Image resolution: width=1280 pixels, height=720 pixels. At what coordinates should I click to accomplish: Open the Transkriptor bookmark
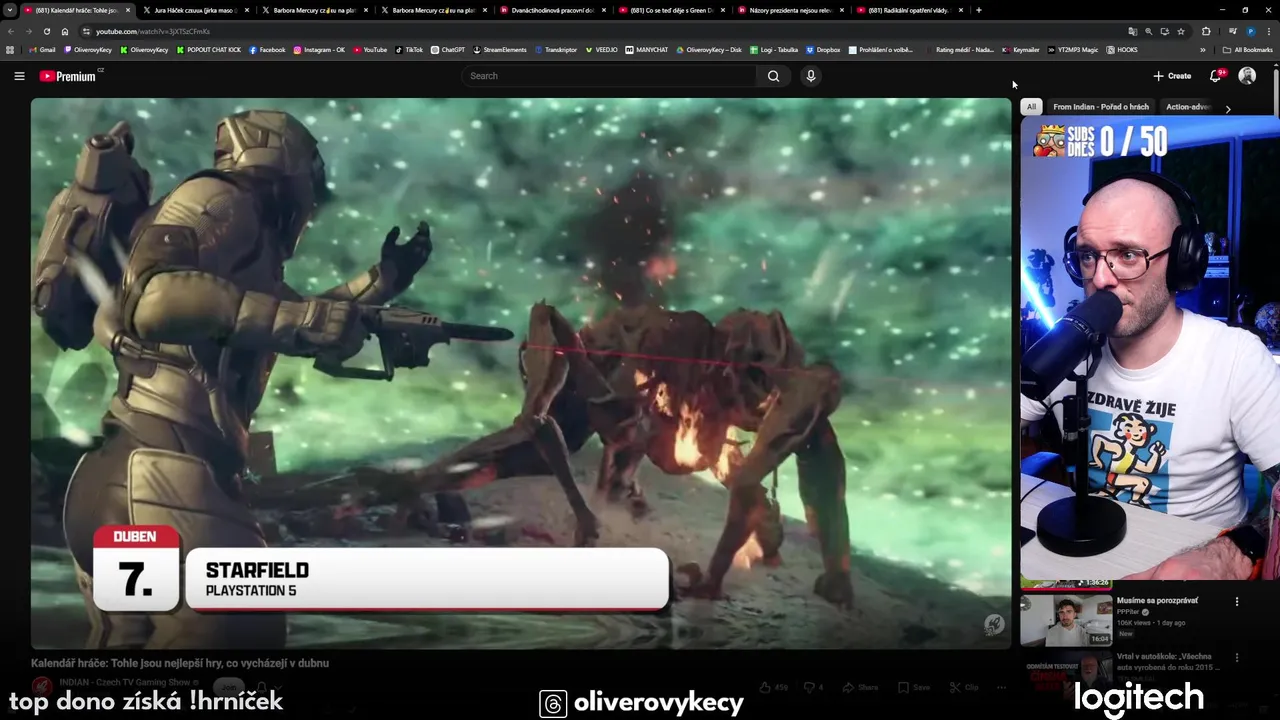pos(556,50)
